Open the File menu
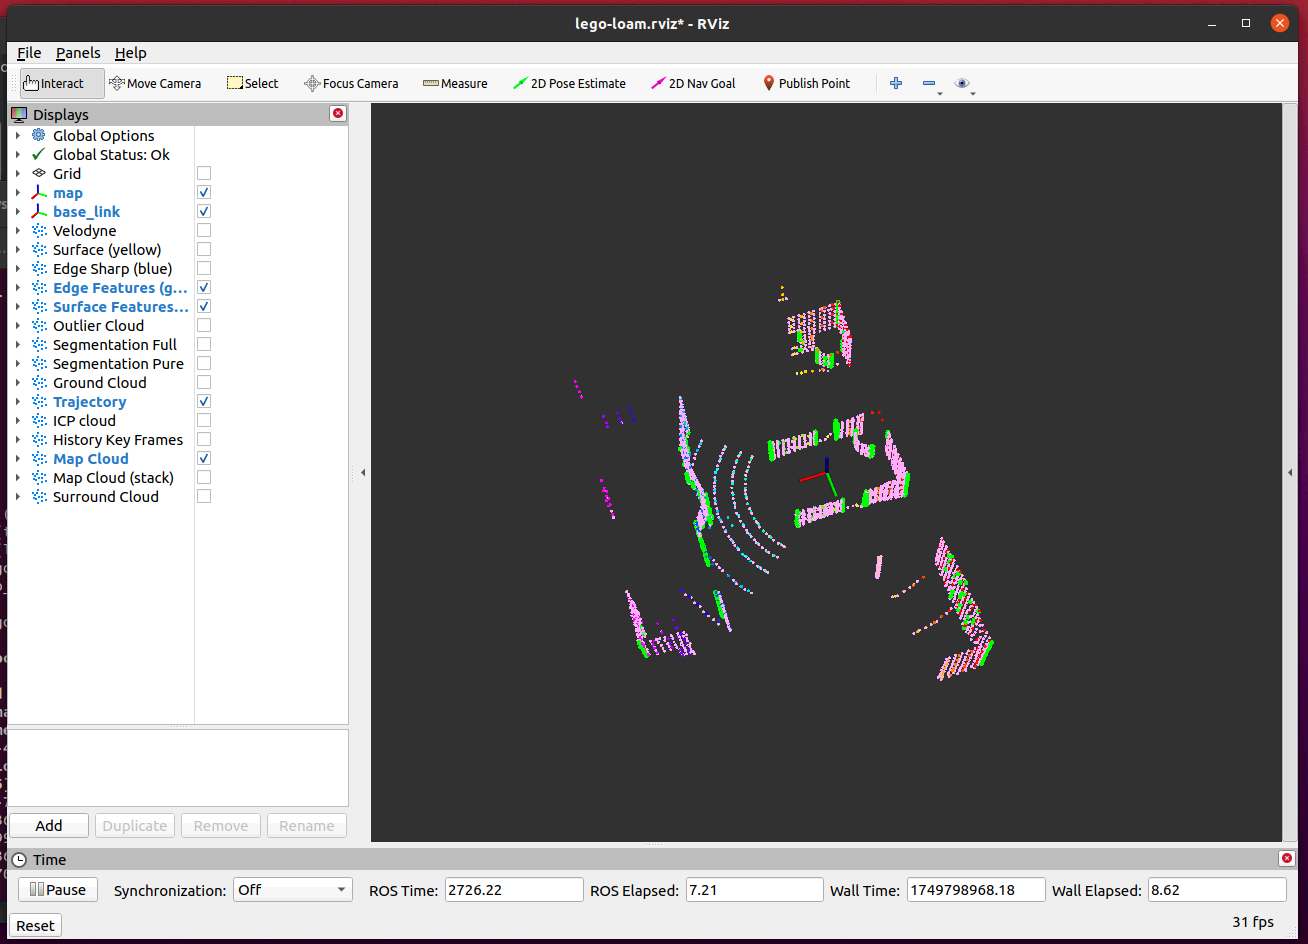Image resolution: width=1308 pixels, height=944 pixels. point(29,53)
